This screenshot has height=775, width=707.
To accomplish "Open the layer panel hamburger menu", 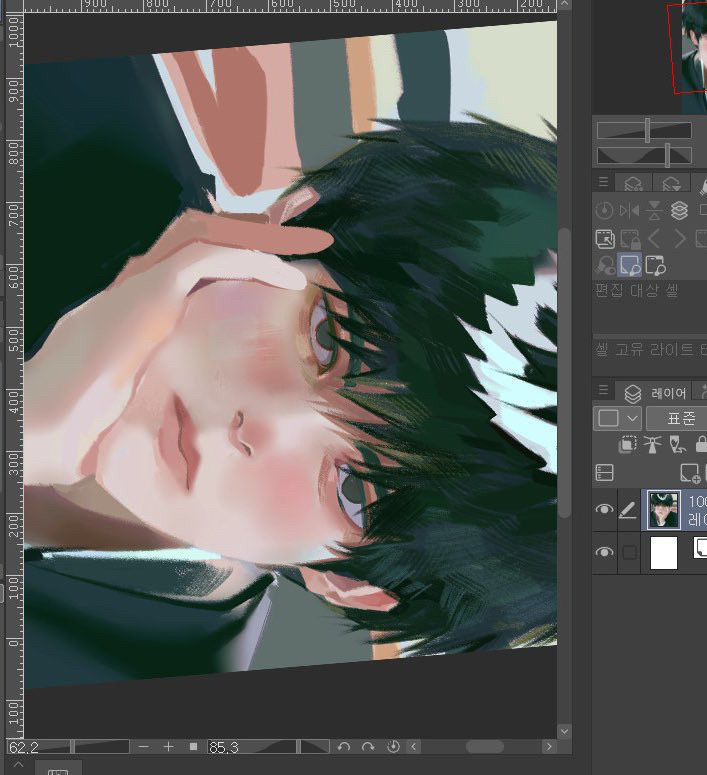I will (603, 391).
